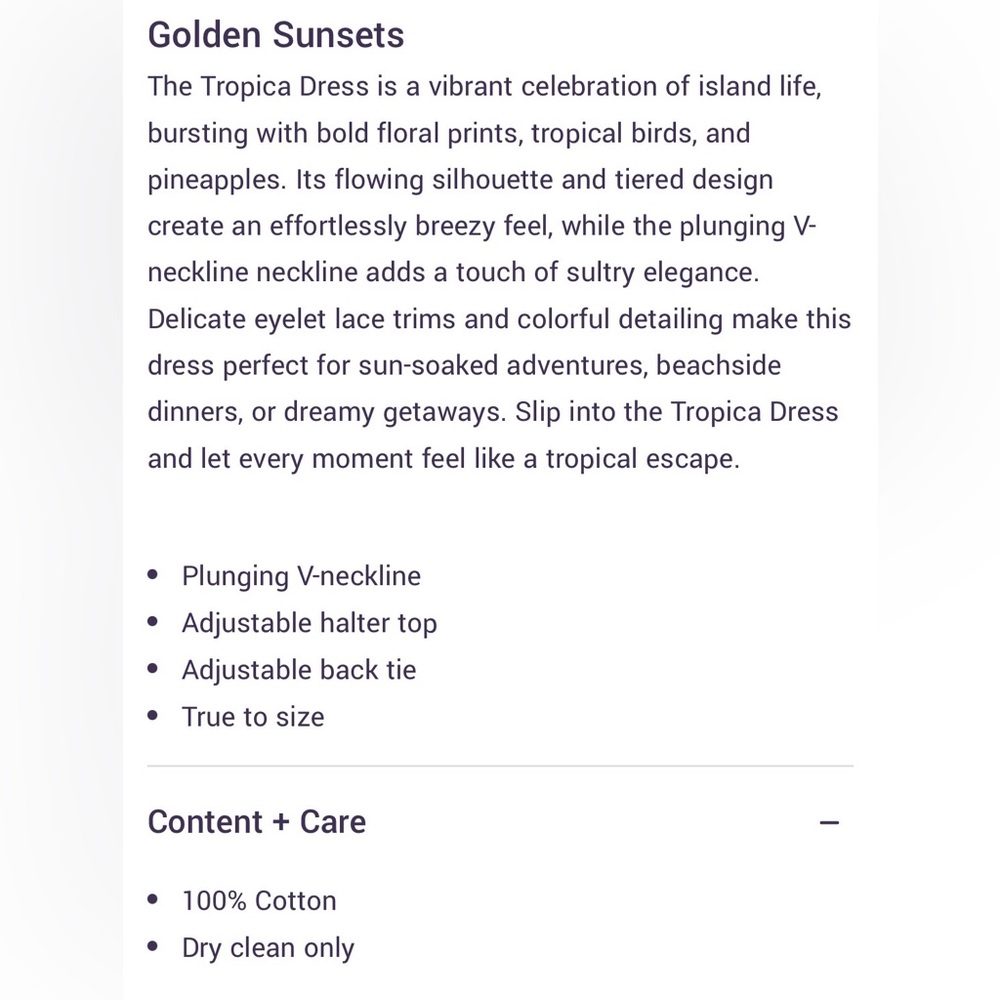Click the bullet dot beside Adjustable back tie

(x=153, y=670)
